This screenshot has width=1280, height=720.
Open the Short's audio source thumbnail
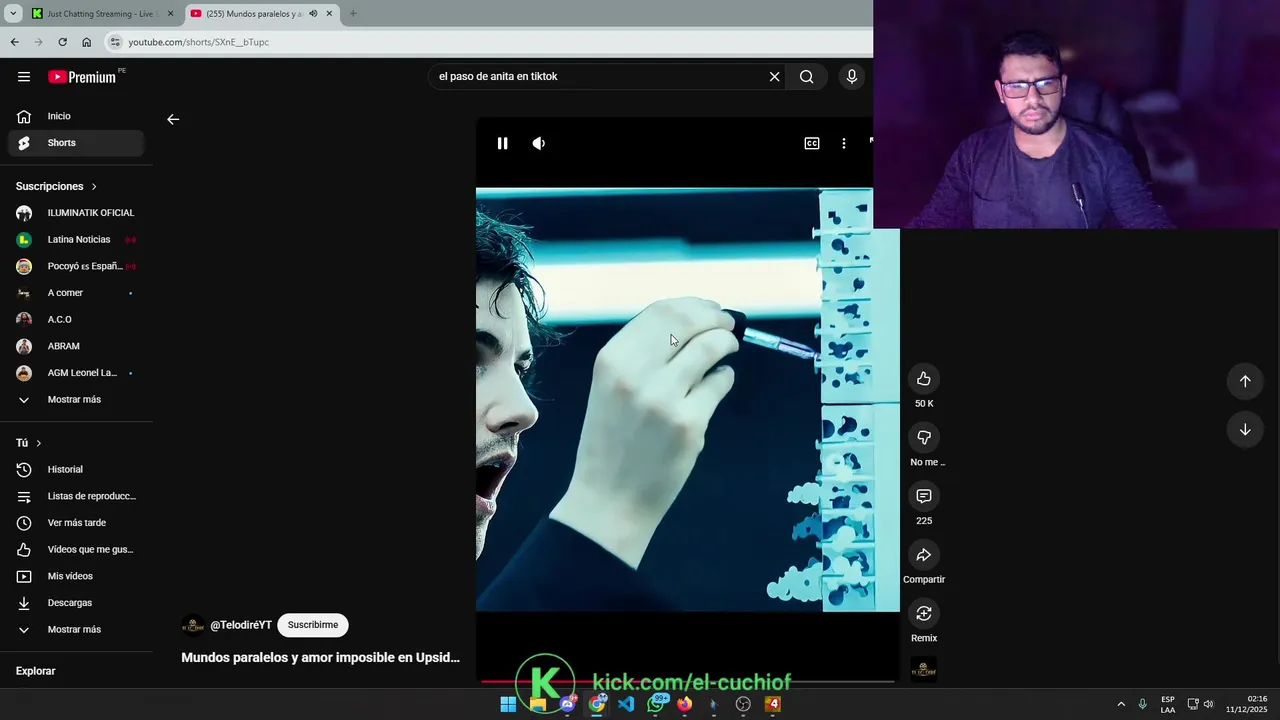(924, 669)
